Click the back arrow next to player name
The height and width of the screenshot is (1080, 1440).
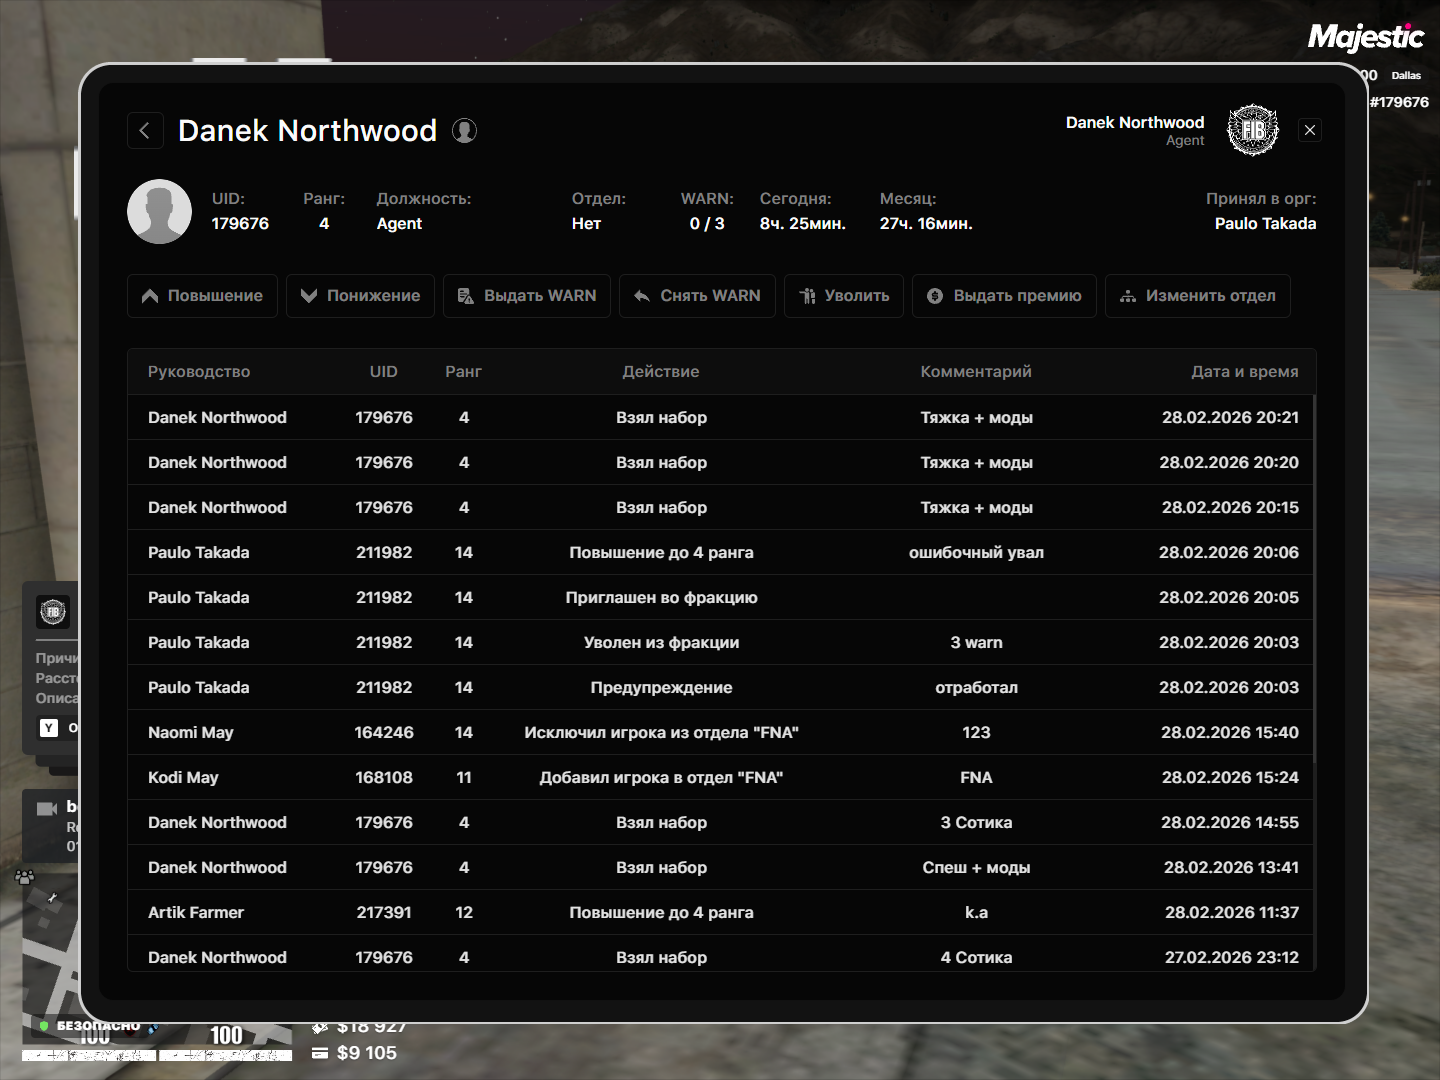145,130
